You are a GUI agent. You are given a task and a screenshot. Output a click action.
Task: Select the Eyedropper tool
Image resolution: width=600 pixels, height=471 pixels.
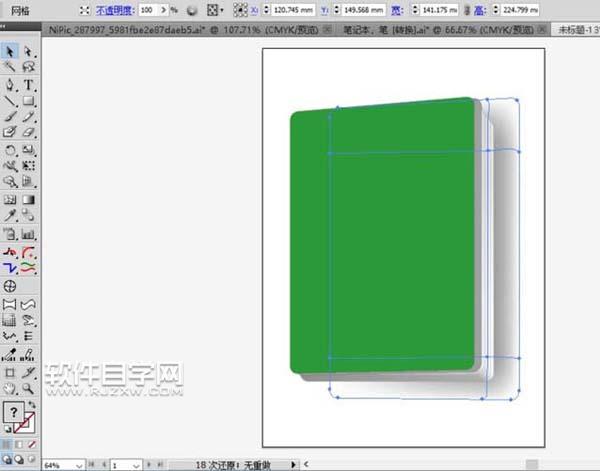tap(10, 215)
